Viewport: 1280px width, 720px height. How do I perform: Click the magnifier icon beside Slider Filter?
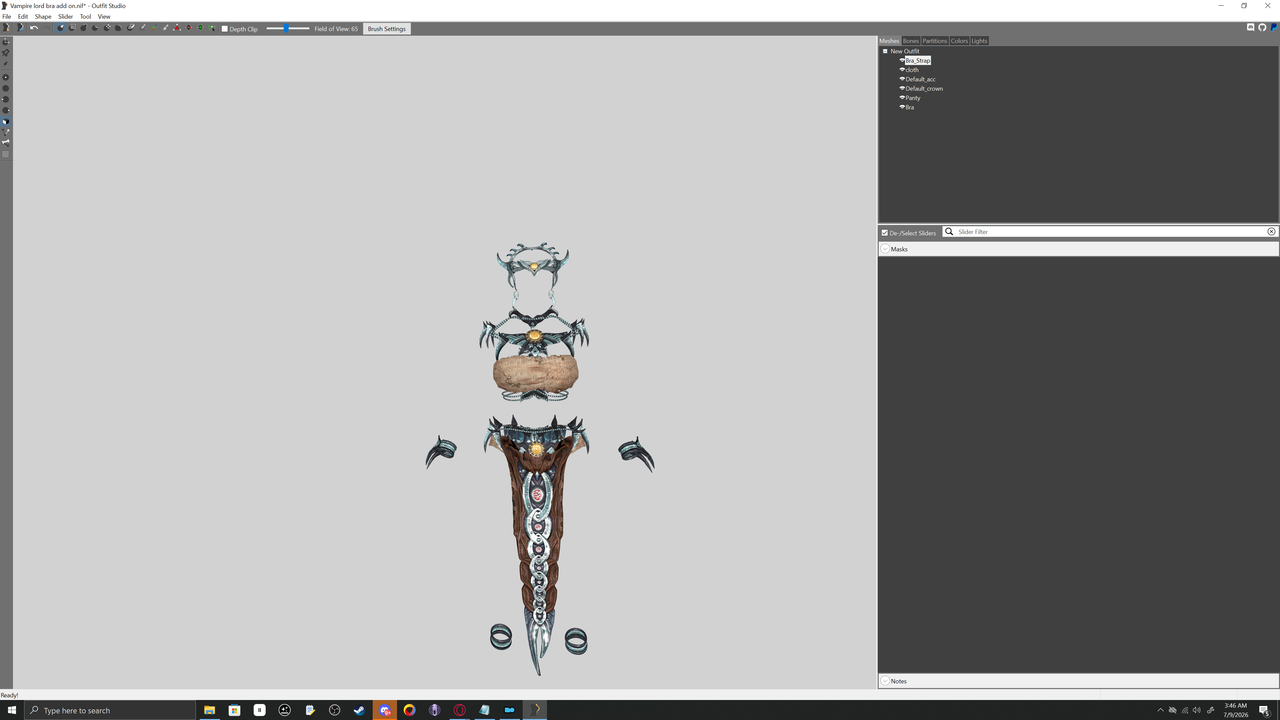coord(949,232)
